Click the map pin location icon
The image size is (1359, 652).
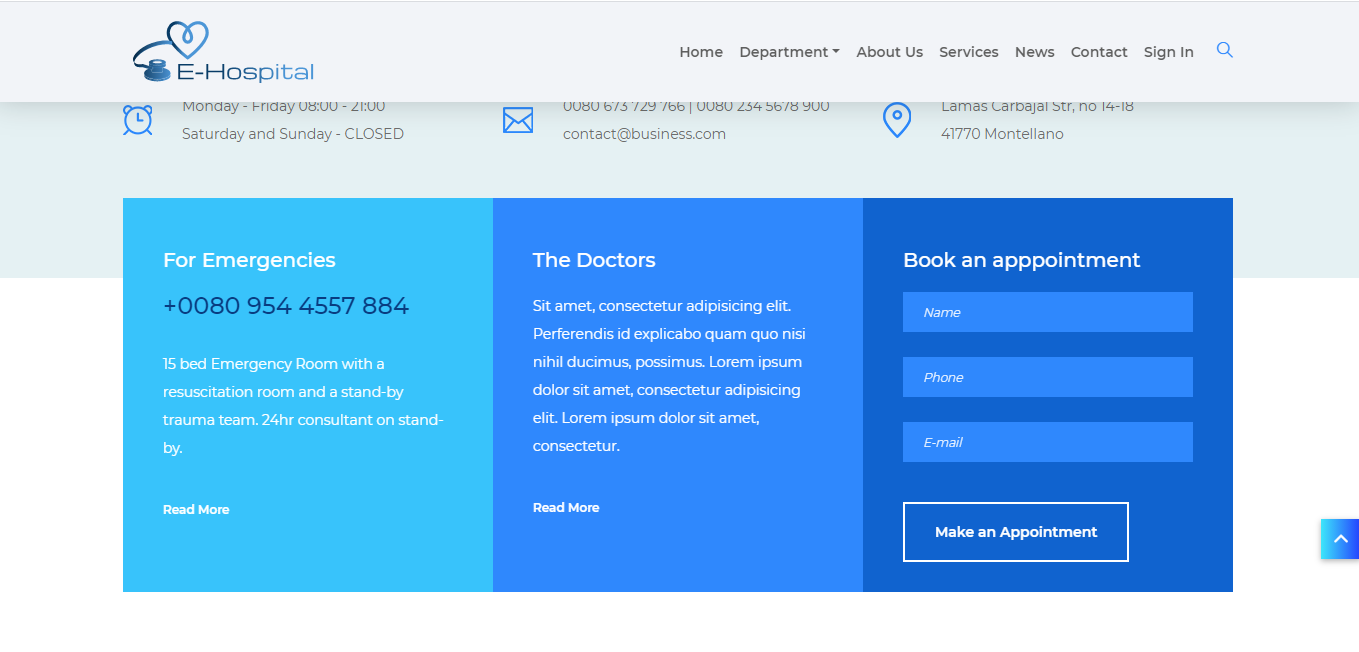896,120
